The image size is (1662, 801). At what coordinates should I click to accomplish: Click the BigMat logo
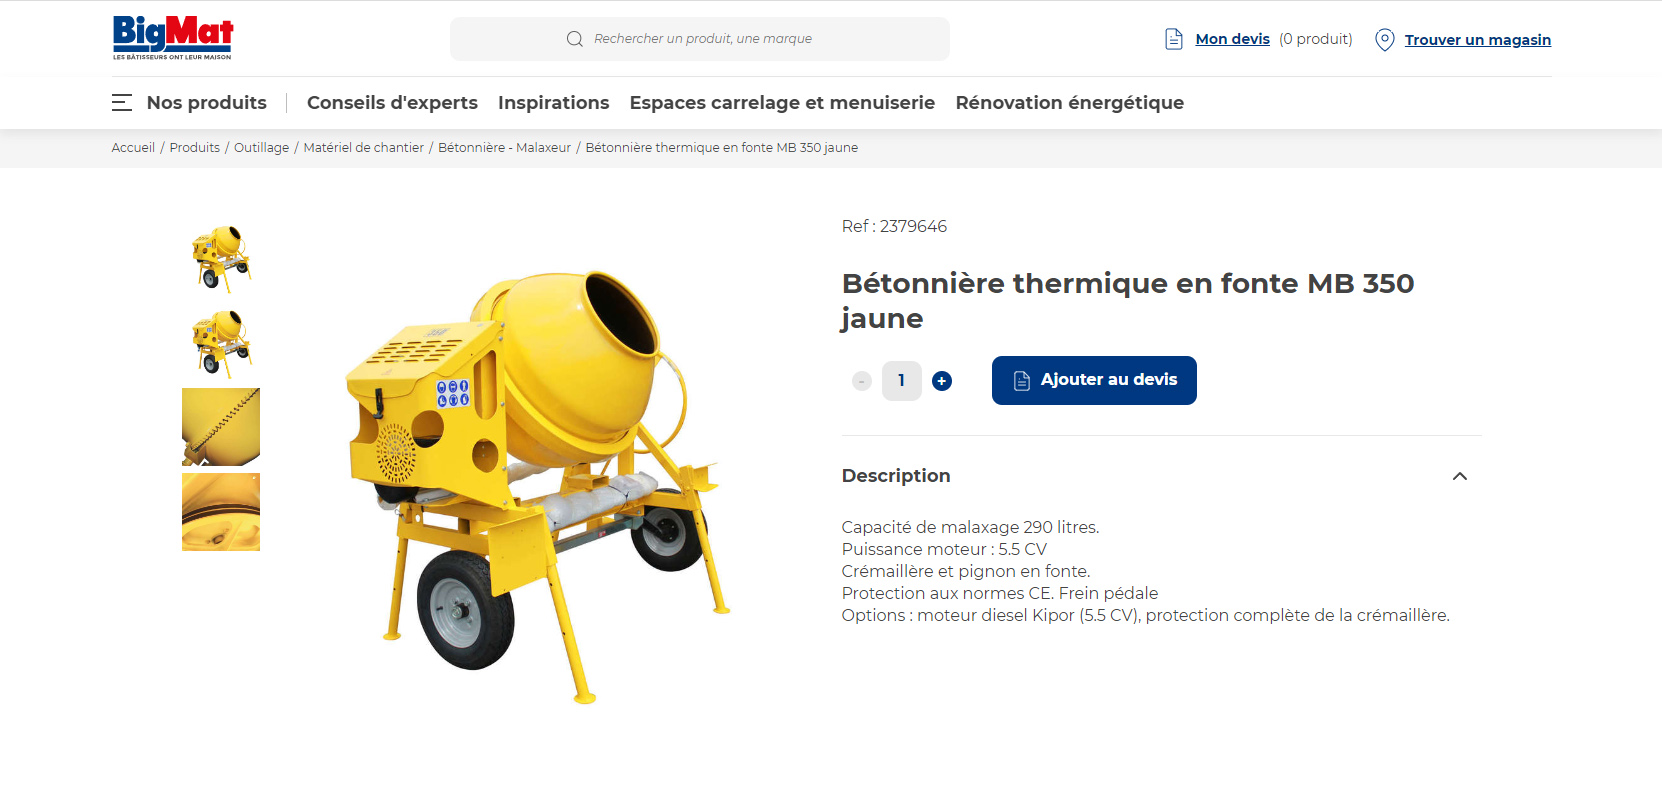coord(173,38)
